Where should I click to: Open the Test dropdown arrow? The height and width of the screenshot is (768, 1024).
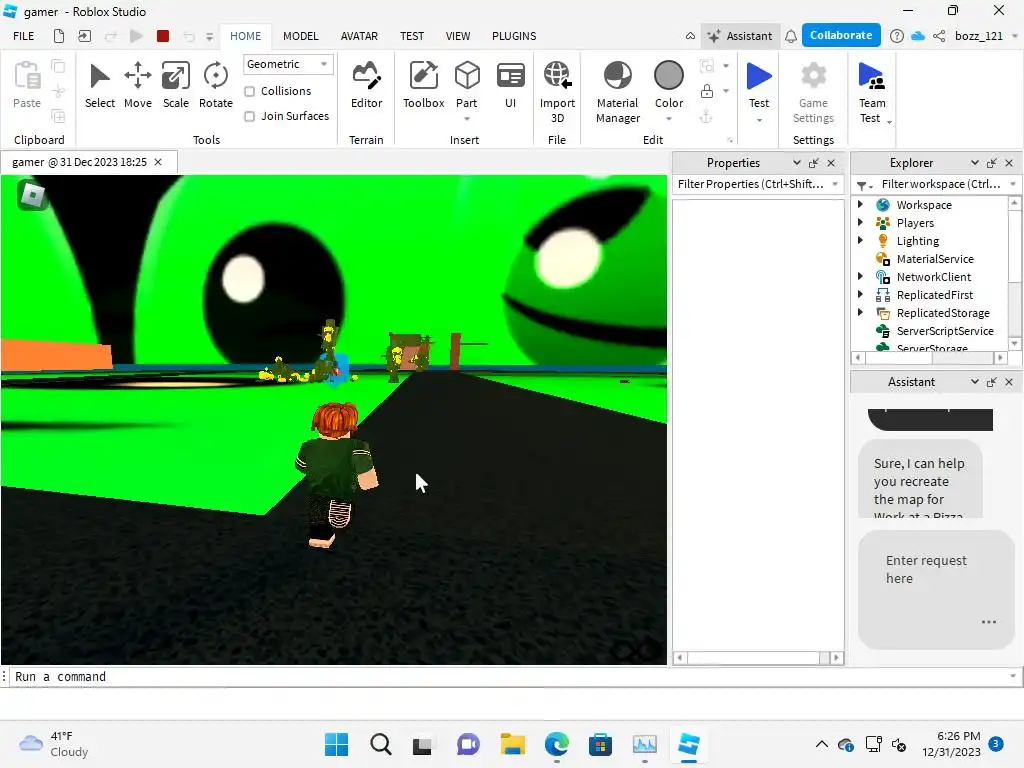coord(759,120)
